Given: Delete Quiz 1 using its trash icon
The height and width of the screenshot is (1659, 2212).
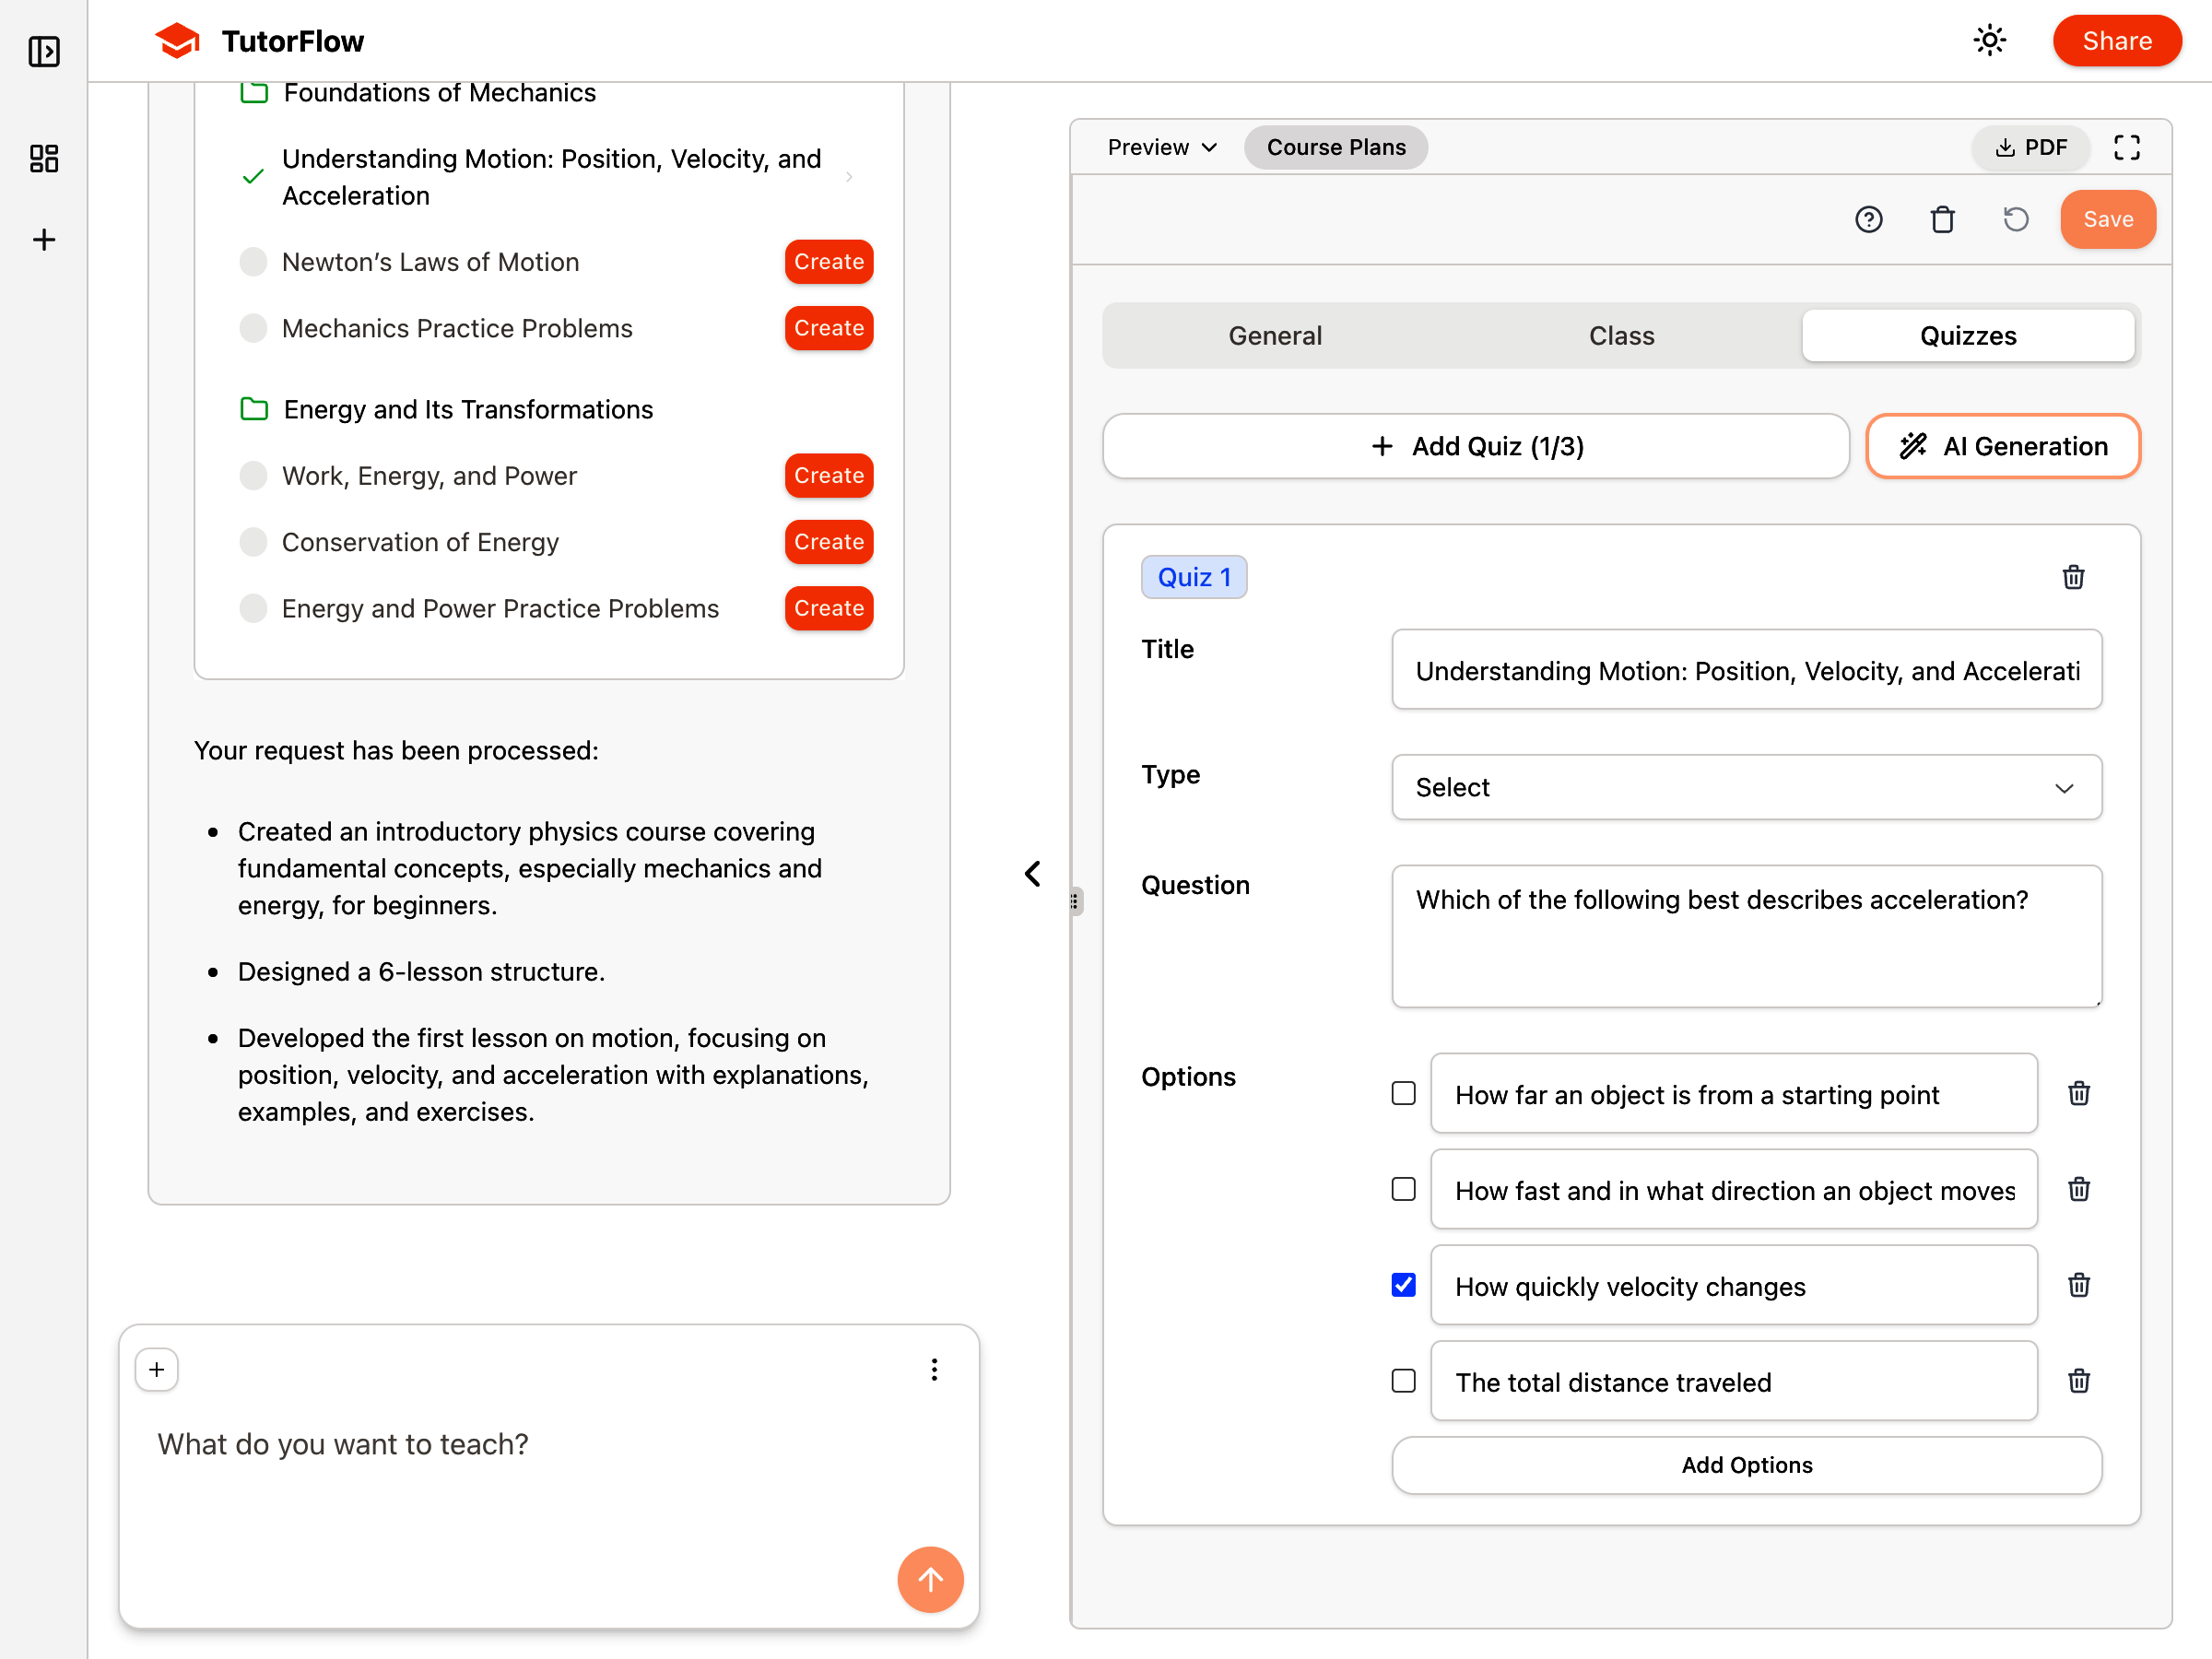Looking at the screenshot, I should click(x=2073, y=577).
